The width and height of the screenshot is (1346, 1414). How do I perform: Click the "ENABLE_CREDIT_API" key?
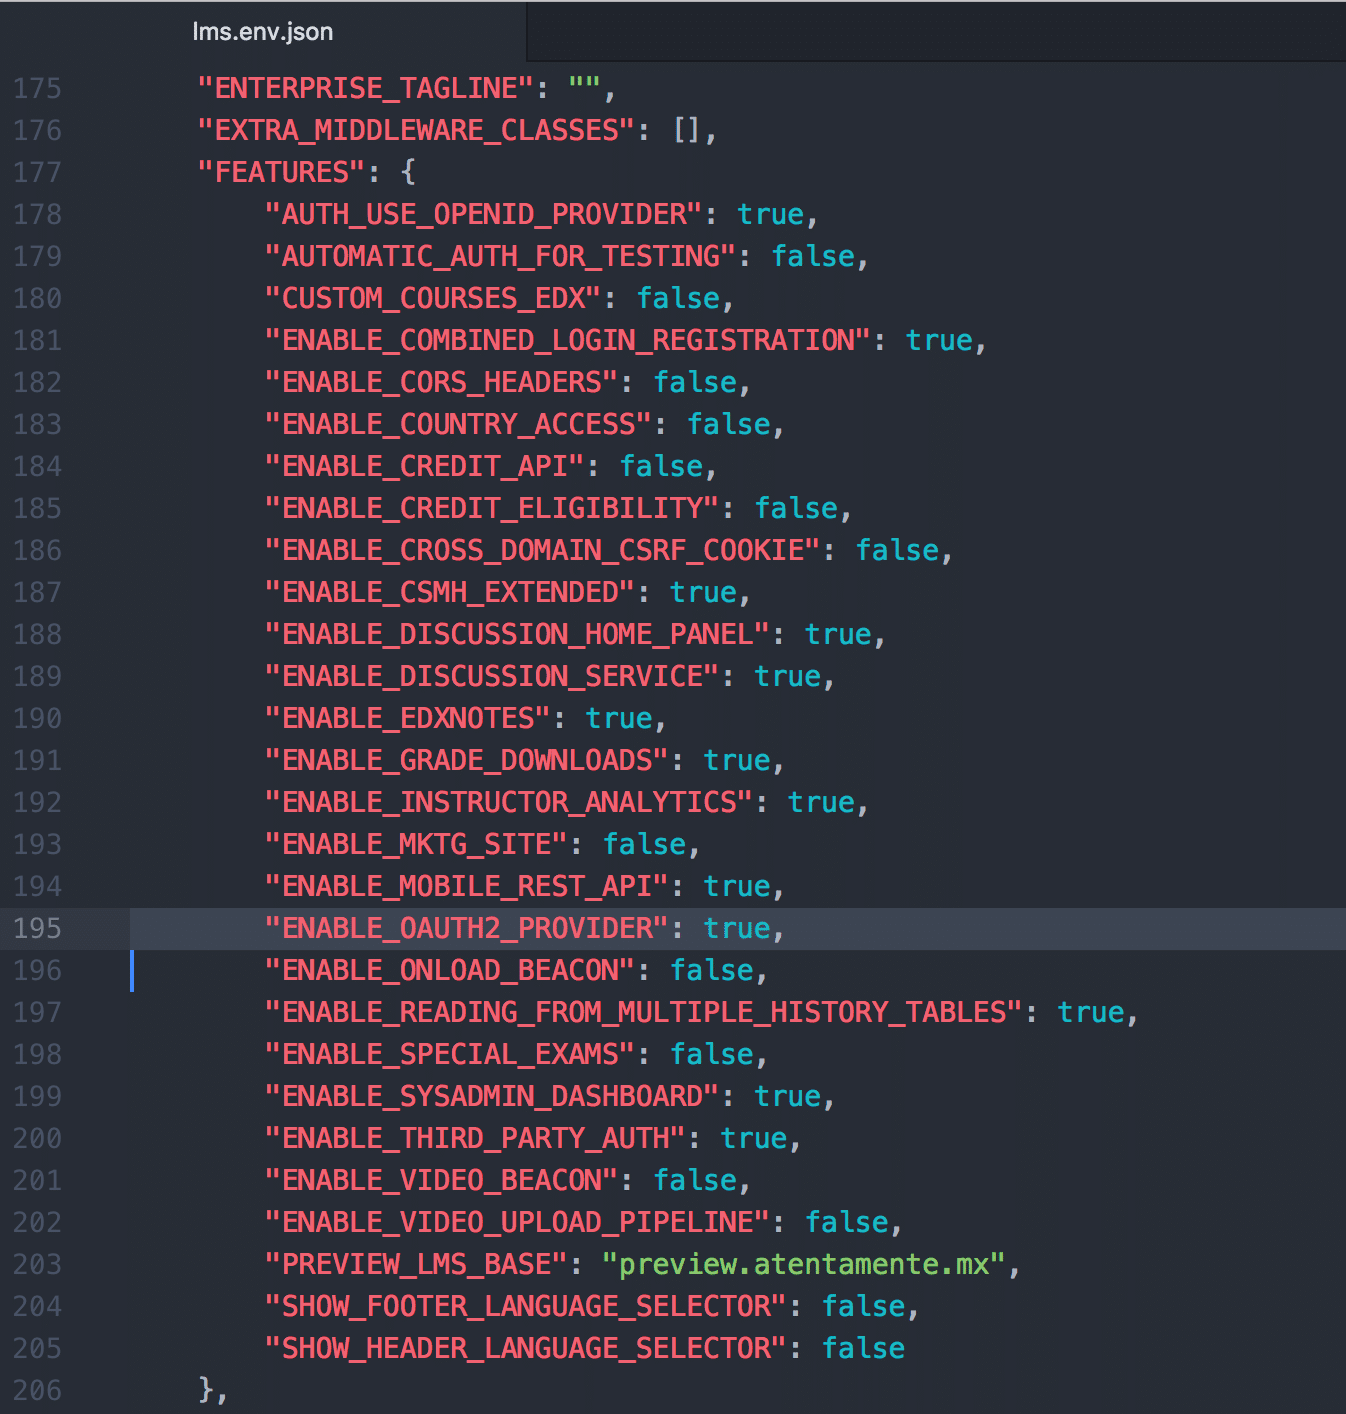426,466
